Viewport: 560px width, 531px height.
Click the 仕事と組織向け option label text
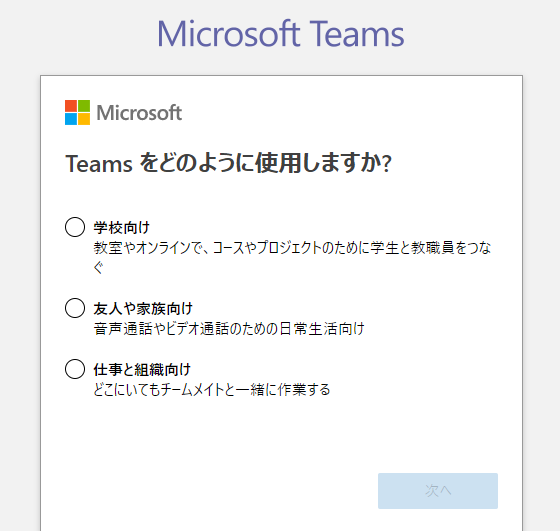coord(142,369)
